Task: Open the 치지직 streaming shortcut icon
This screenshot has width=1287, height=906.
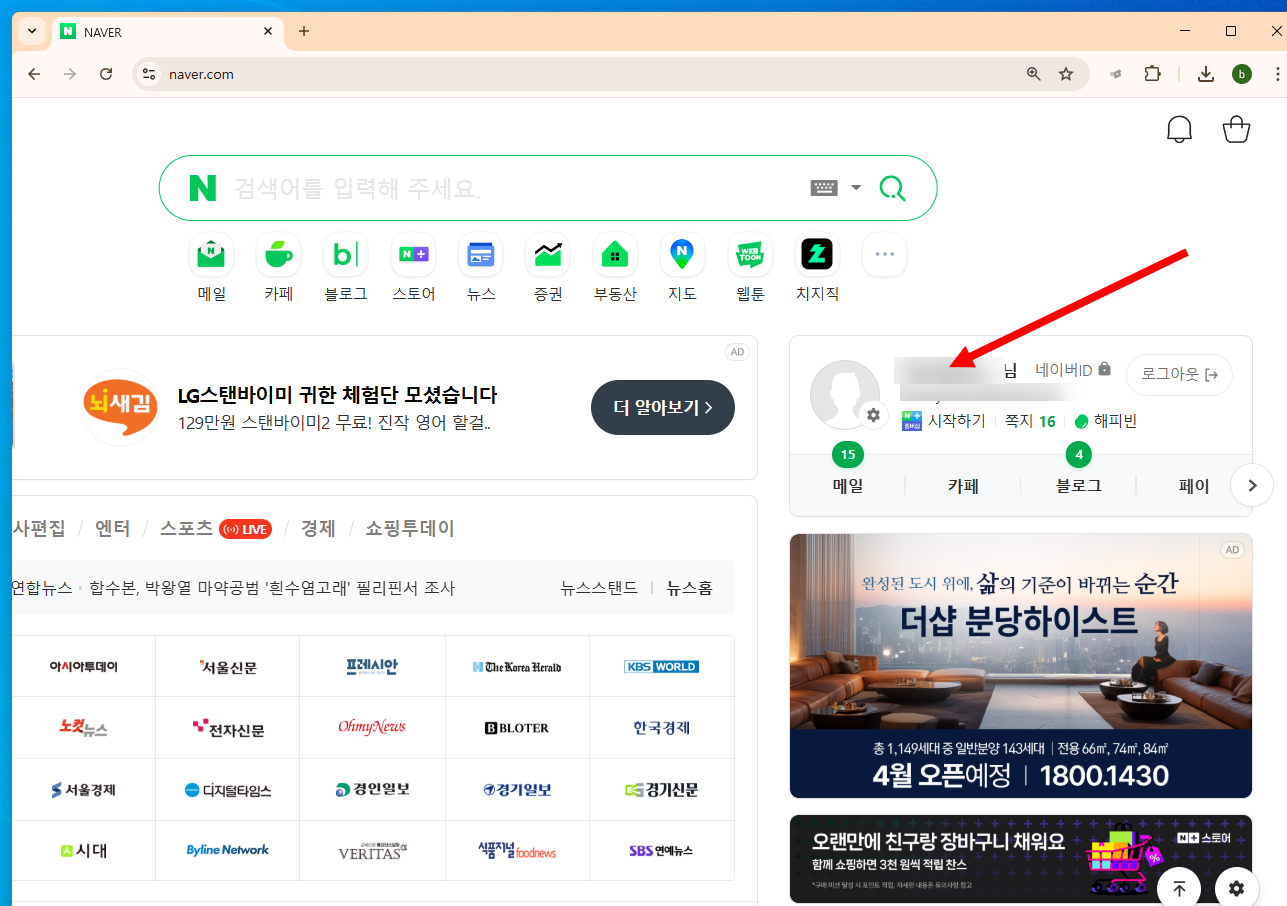Action: (817, 255)
